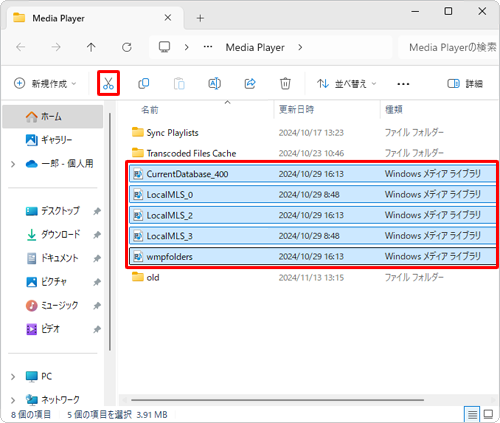The image size is (500, 423).
Task: Select the LocalMLS_3 file
Action: [x=312, y=236]
